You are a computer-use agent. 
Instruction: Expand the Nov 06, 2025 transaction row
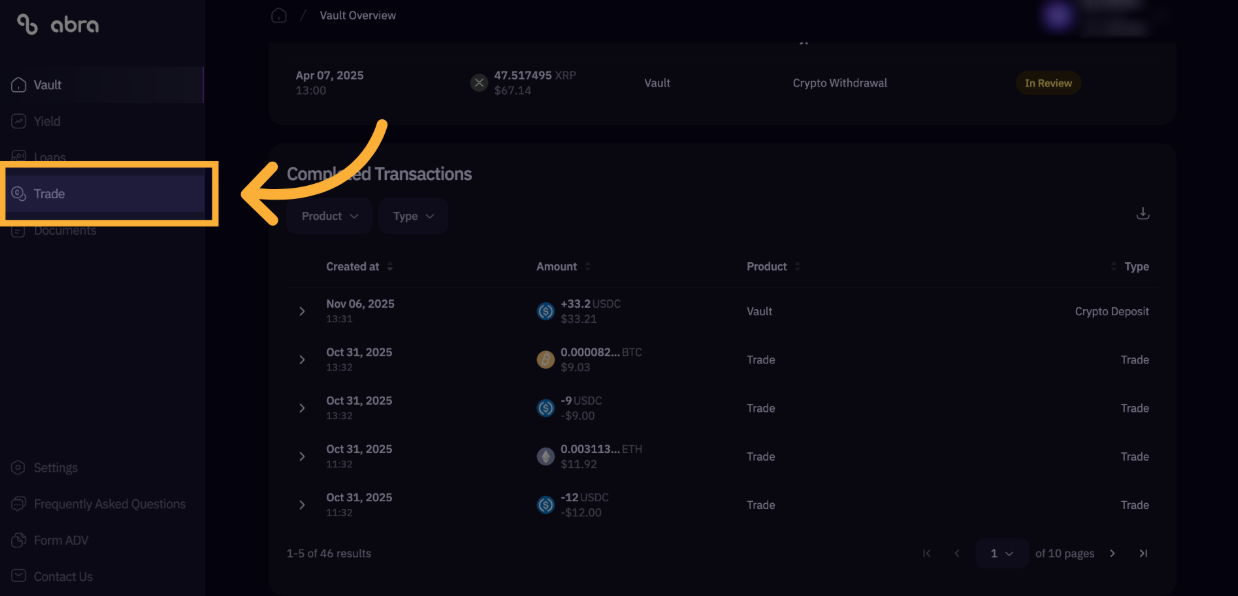coord(302,312)
